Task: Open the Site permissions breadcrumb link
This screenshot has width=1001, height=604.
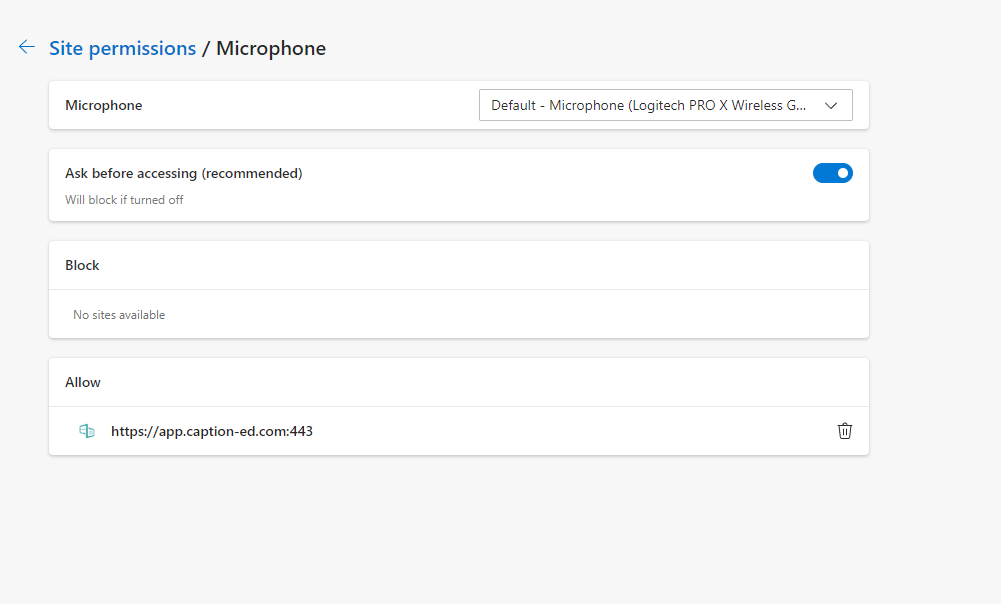Action: click(x=122, y=47)
